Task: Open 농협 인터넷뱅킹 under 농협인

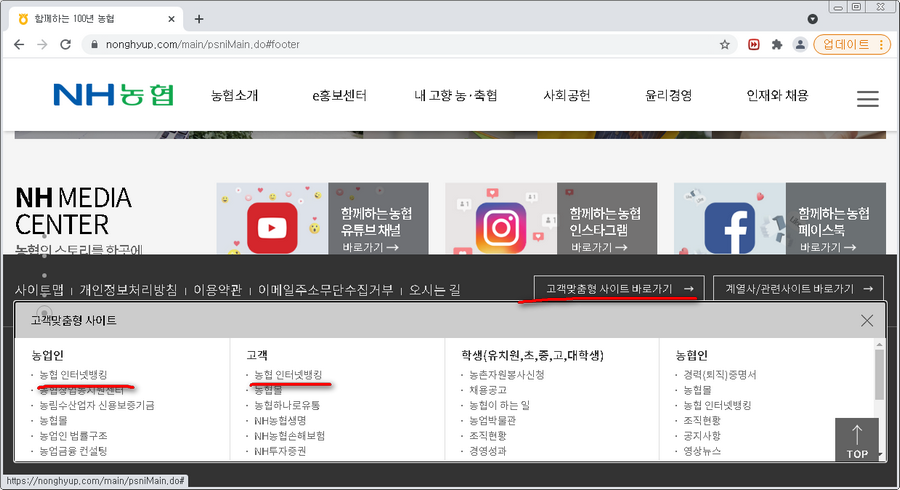Action: pos(717,406)
